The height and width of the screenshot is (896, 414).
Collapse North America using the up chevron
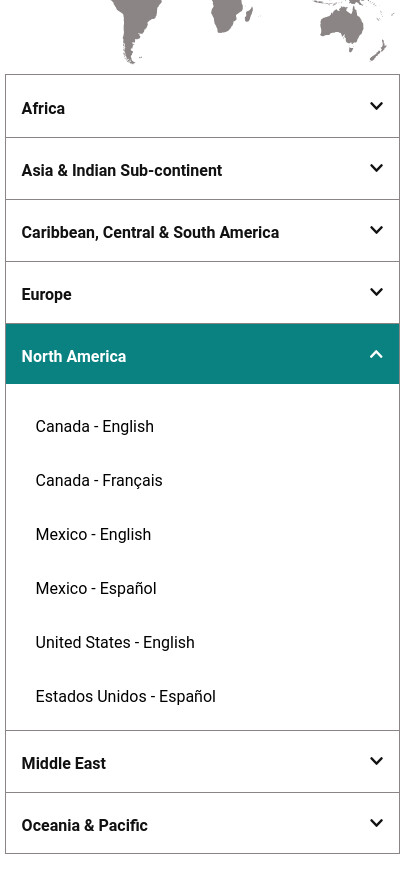(376, 354)
